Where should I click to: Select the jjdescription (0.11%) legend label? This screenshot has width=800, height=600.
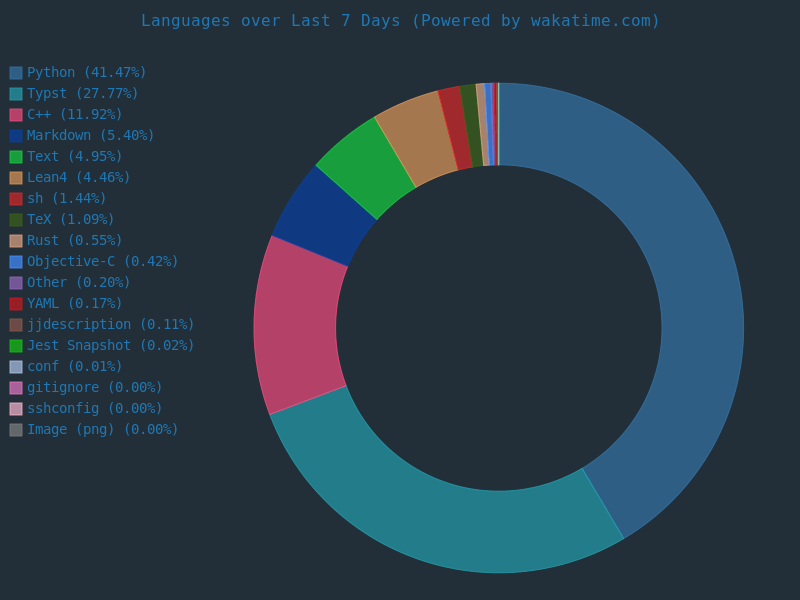[110, 325]
